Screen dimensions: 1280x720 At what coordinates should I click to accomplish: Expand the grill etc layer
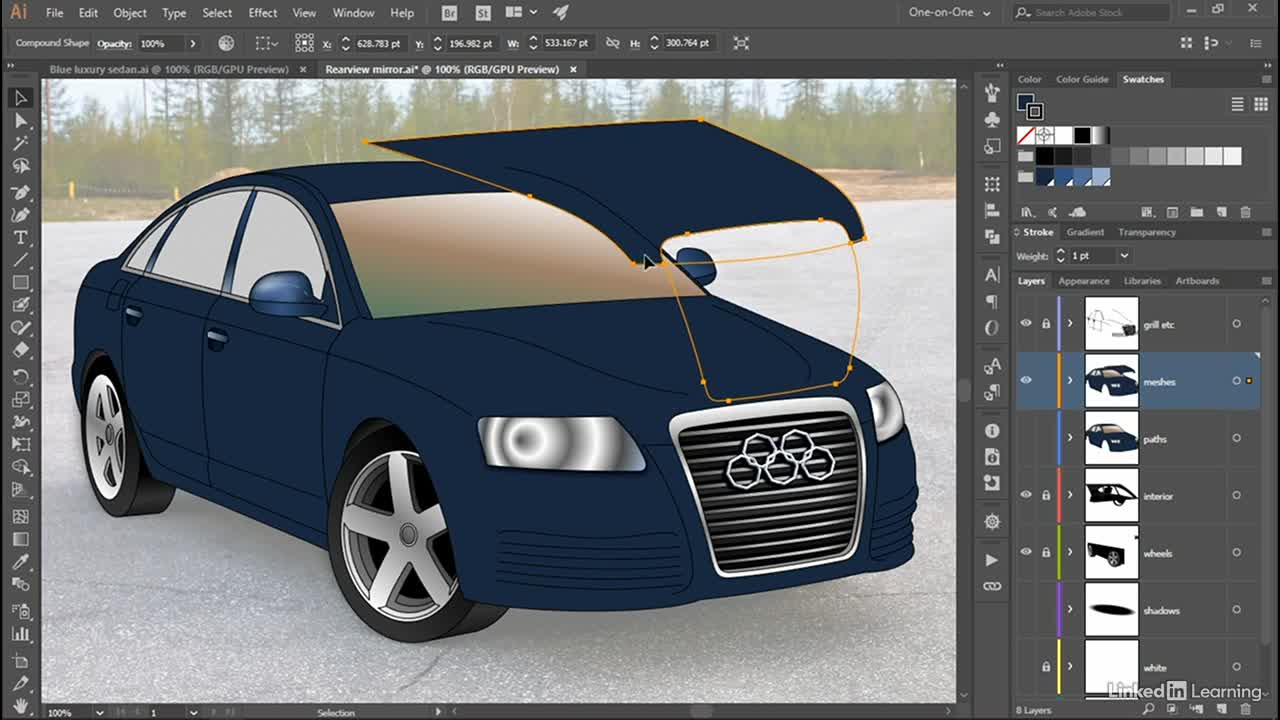[x=1070, y=324]
